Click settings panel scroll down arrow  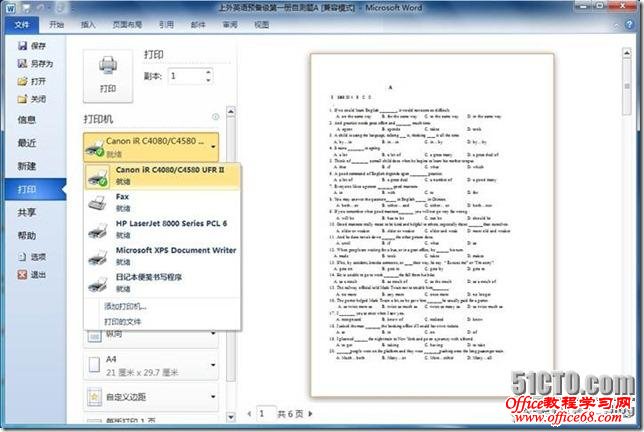click(231, 417)
